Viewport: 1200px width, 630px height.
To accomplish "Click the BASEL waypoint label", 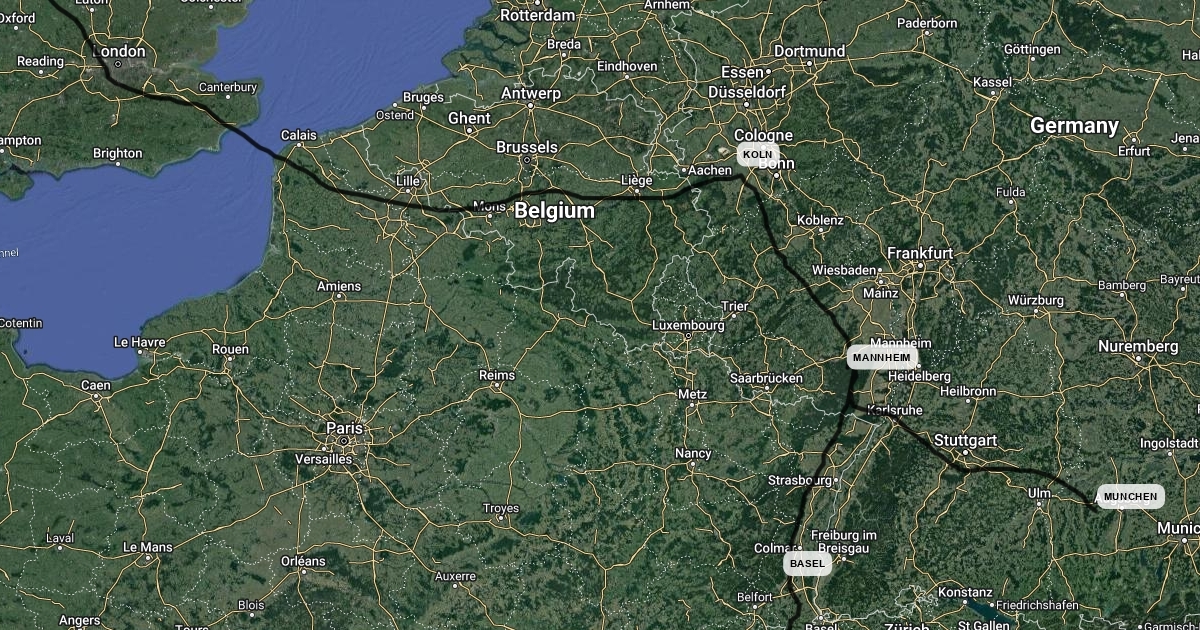I will pyautogui.click(x=807, y=563).
